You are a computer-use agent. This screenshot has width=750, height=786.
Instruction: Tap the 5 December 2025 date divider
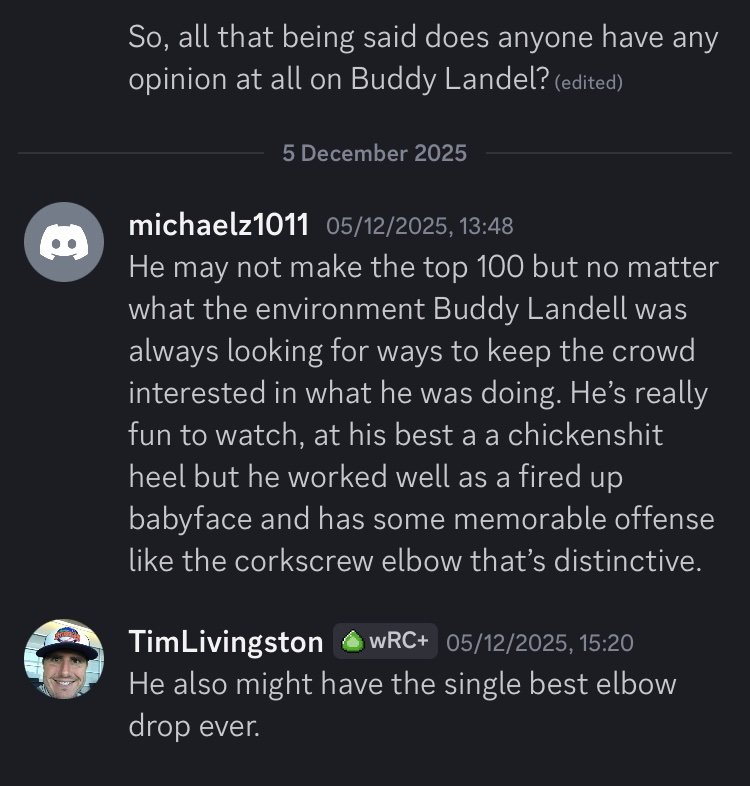(375, 153)
